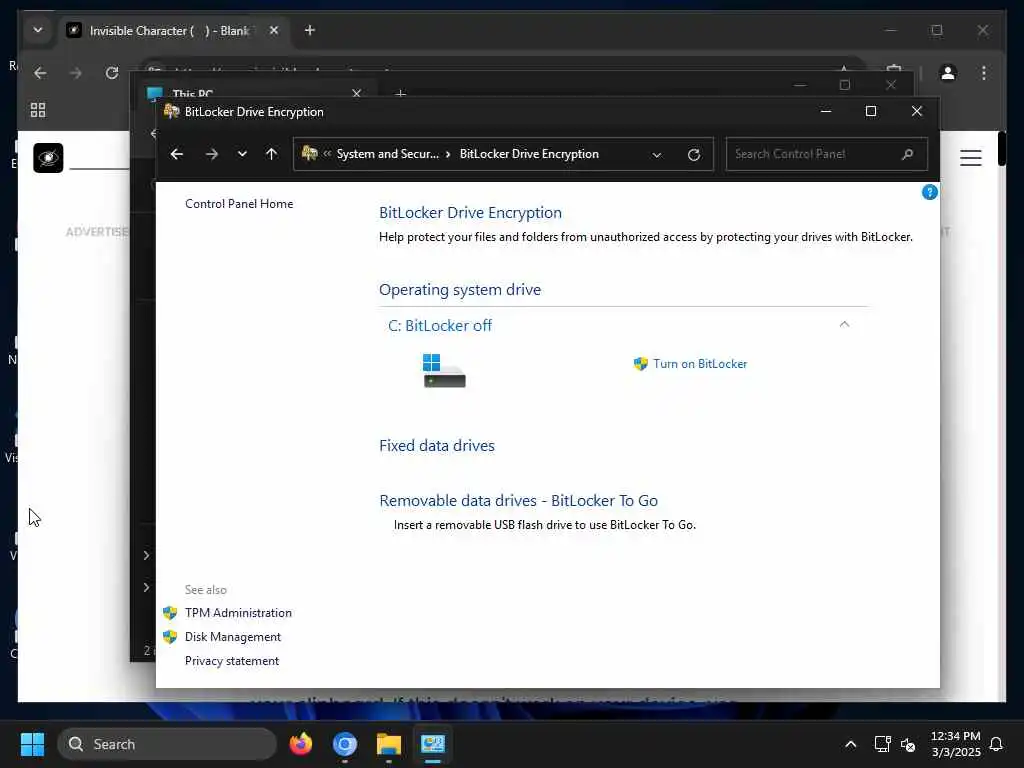Viewport: 1024px width, 768px height.
Task: Open Privacy statement link
Action: [x=232, y=661]
